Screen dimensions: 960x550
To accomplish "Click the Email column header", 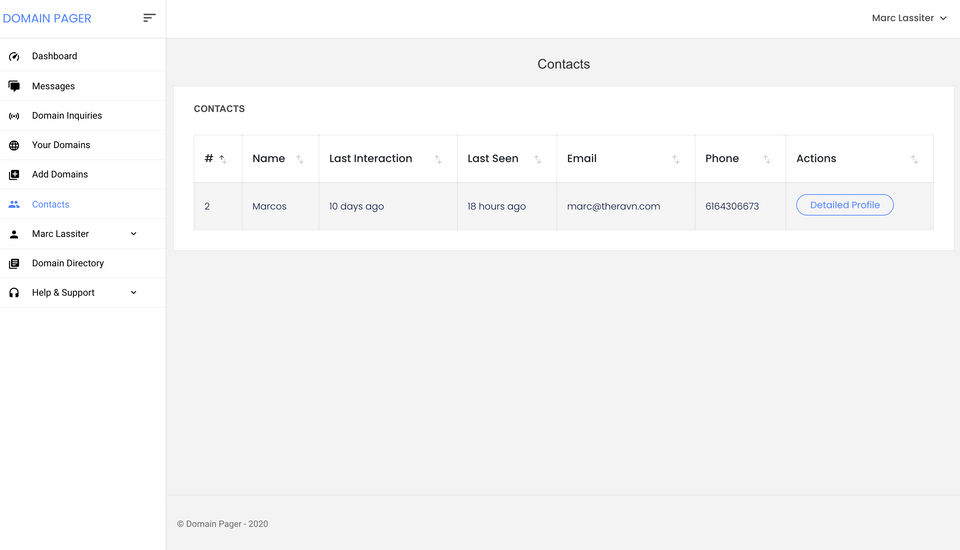I will 626,159.
